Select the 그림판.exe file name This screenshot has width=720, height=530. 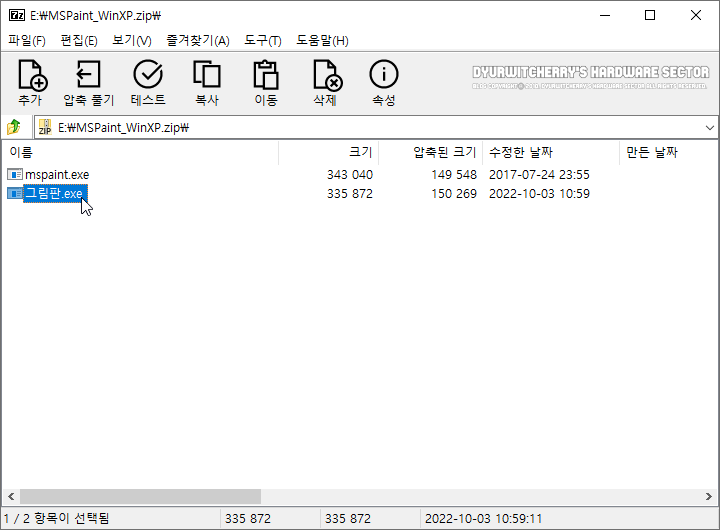[x=55, y=193]
